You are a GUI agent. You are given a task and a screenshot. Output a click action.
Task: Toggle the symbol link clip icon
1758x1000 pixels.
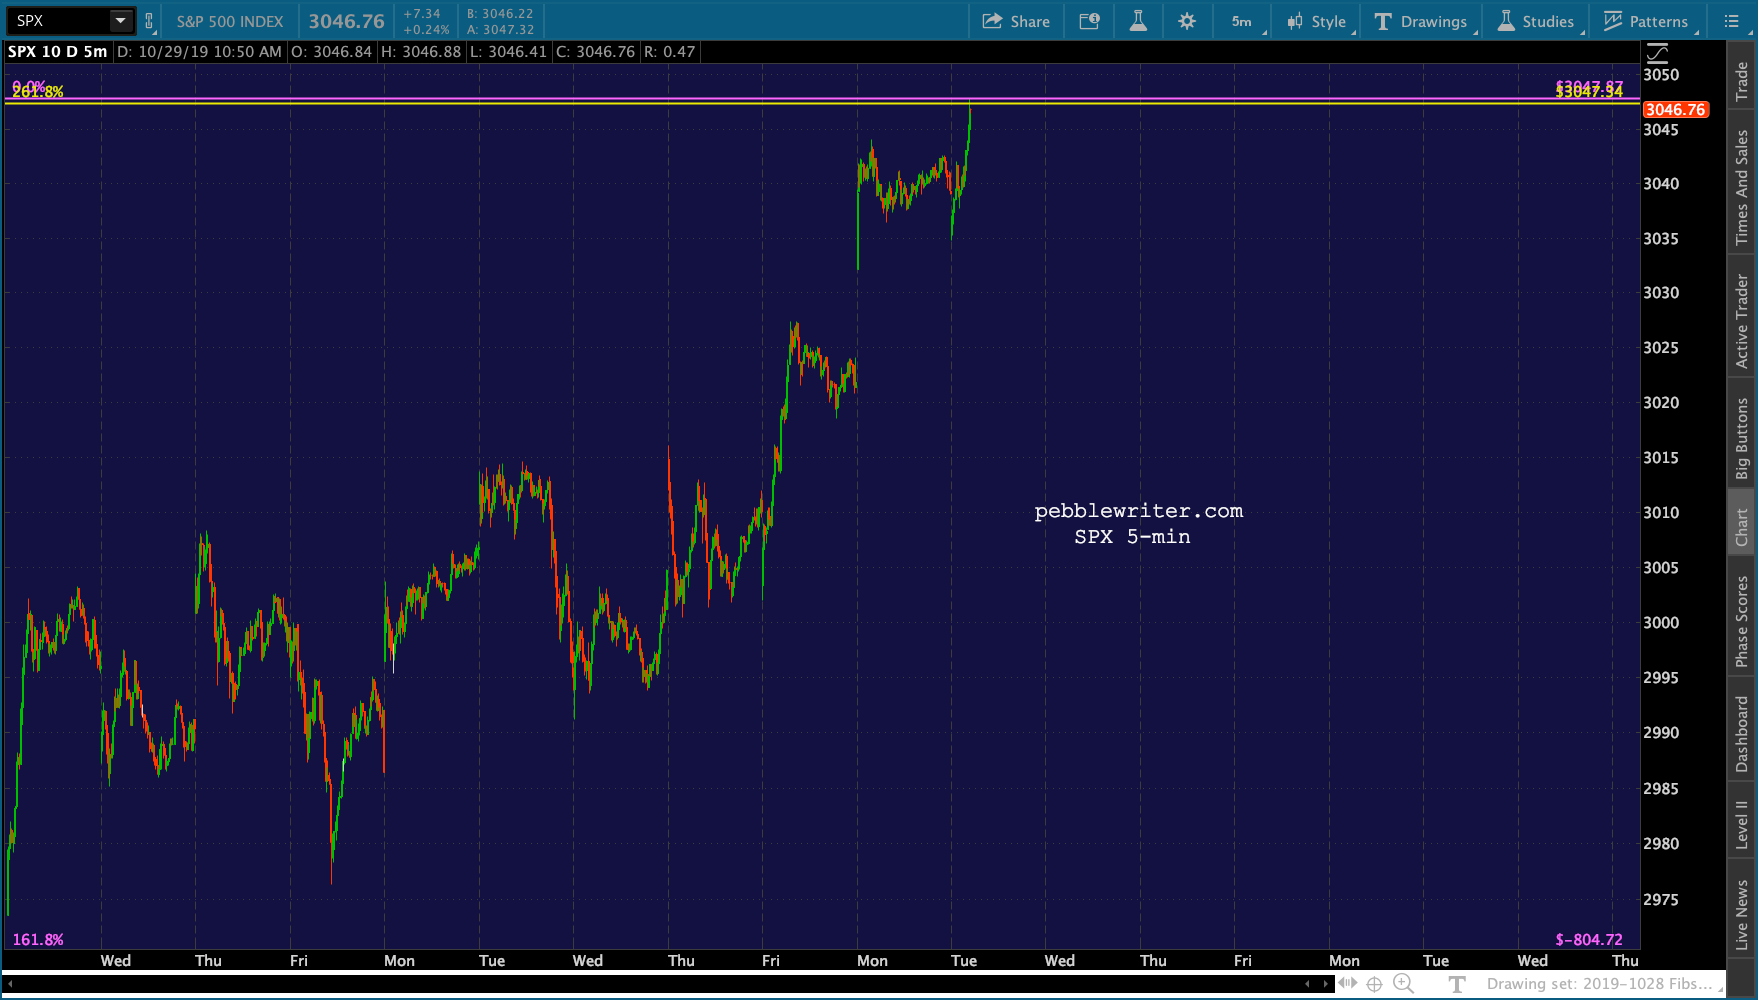149,21
